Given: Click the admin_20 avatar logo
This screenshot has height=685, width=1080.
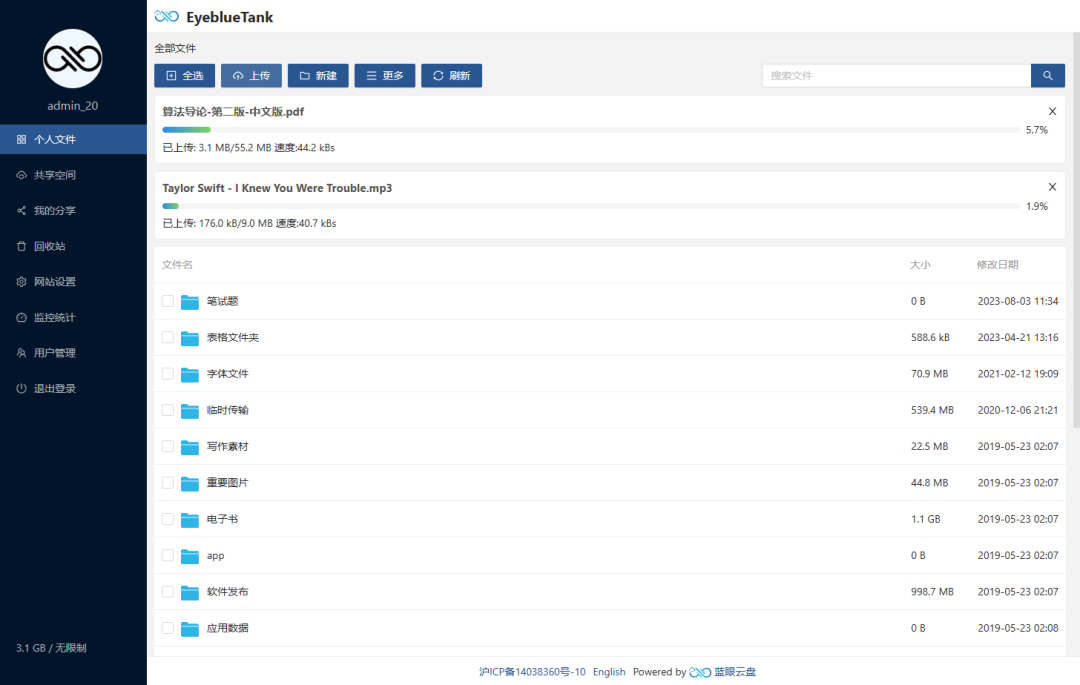Looking at the screenshot, I should (73, 59).
